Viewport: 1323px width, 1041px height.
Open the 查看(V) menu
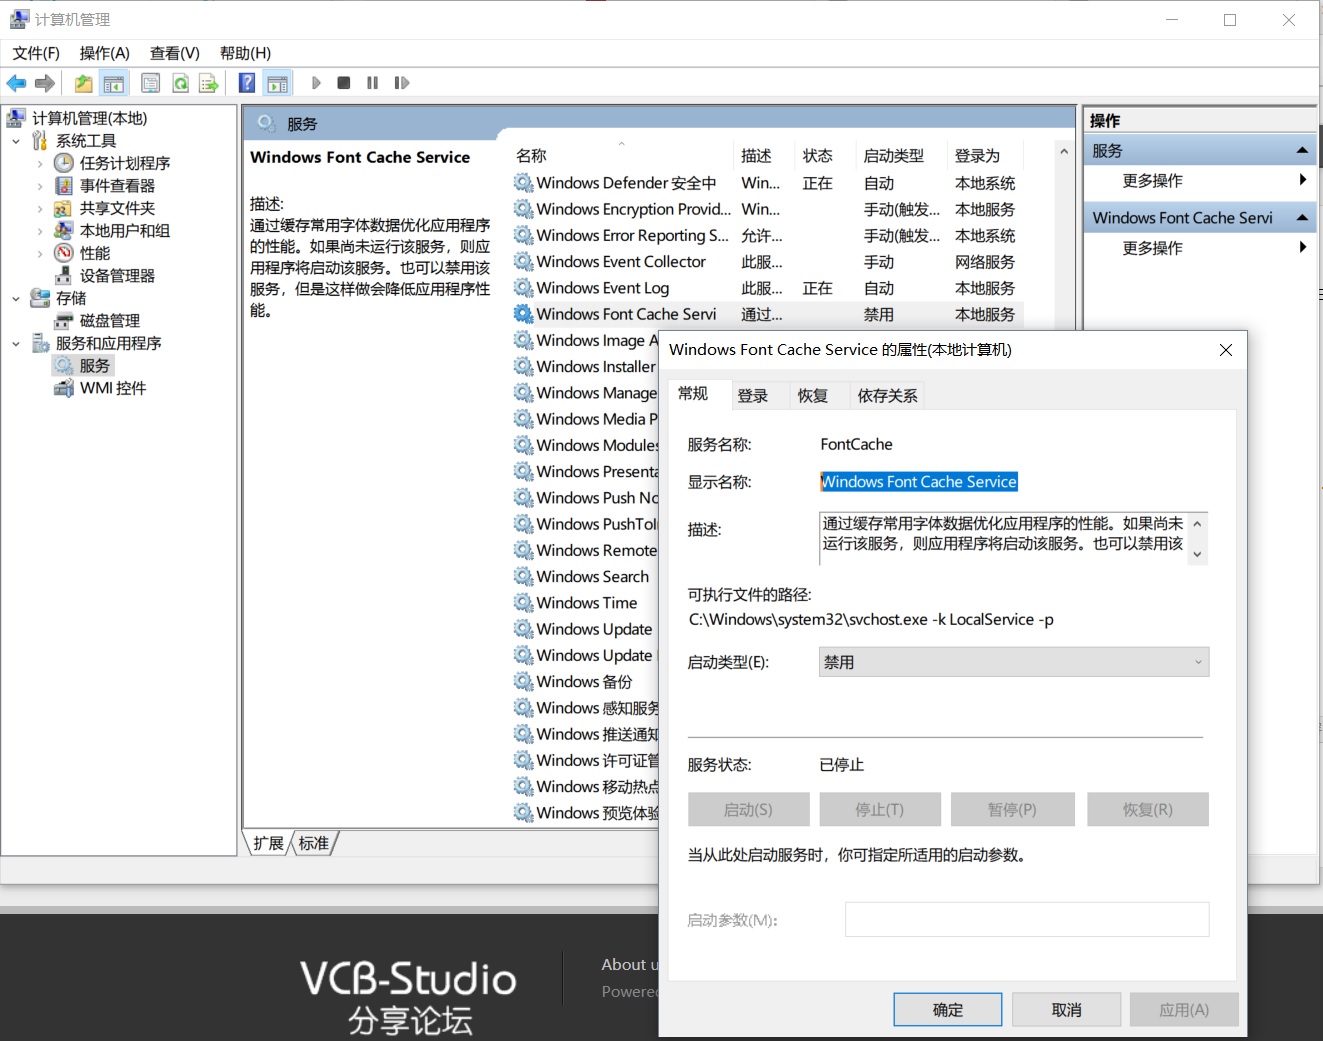[175, 53]
